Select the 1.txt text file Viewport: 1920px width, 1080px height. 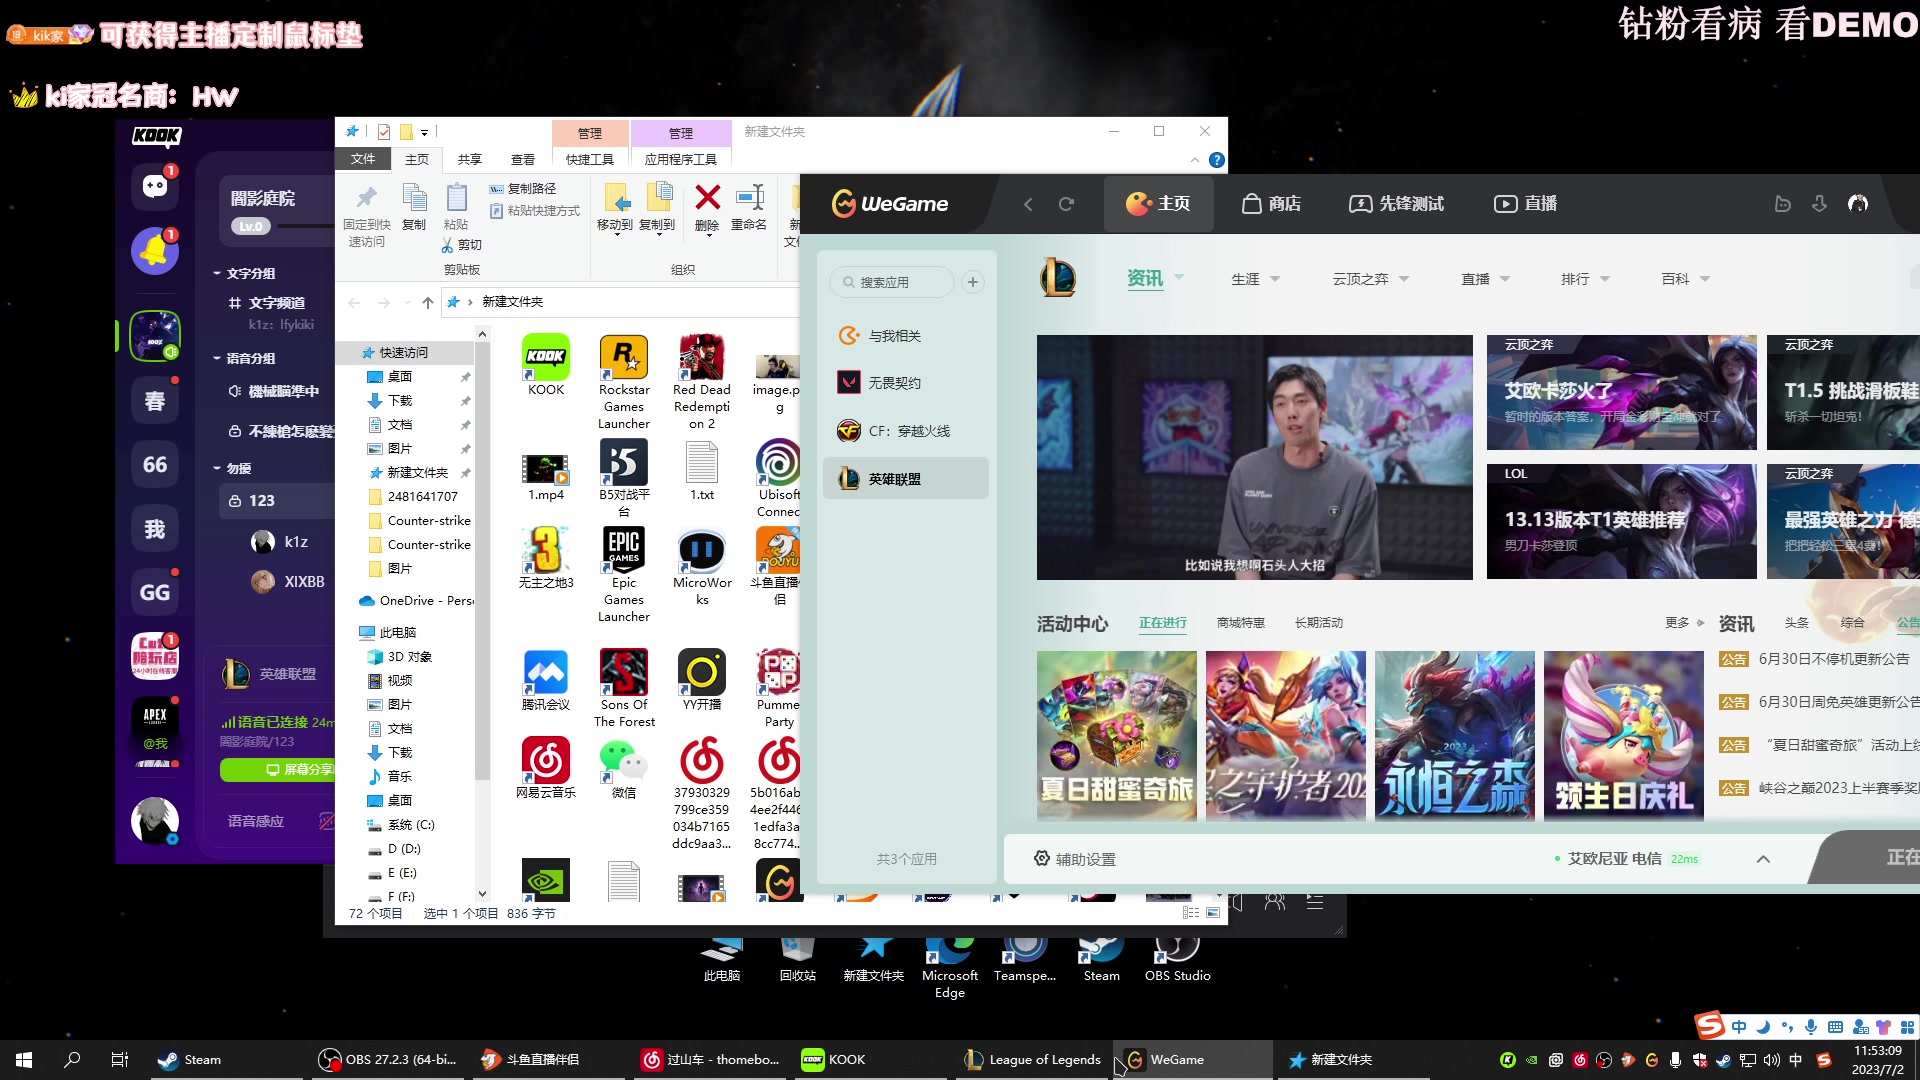[x=702, y=470]
